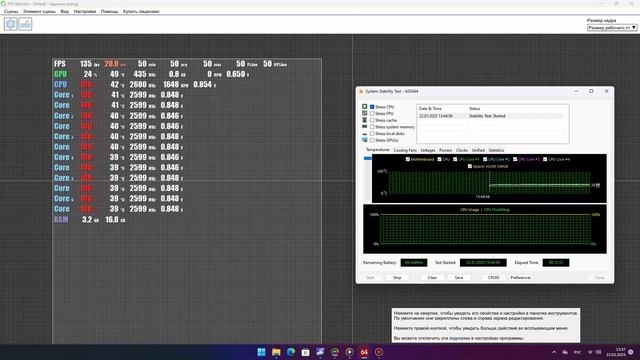This screenshot has width=640, height=360.
Task: Click the Stress system memory icon
Action: pos(364,127)
